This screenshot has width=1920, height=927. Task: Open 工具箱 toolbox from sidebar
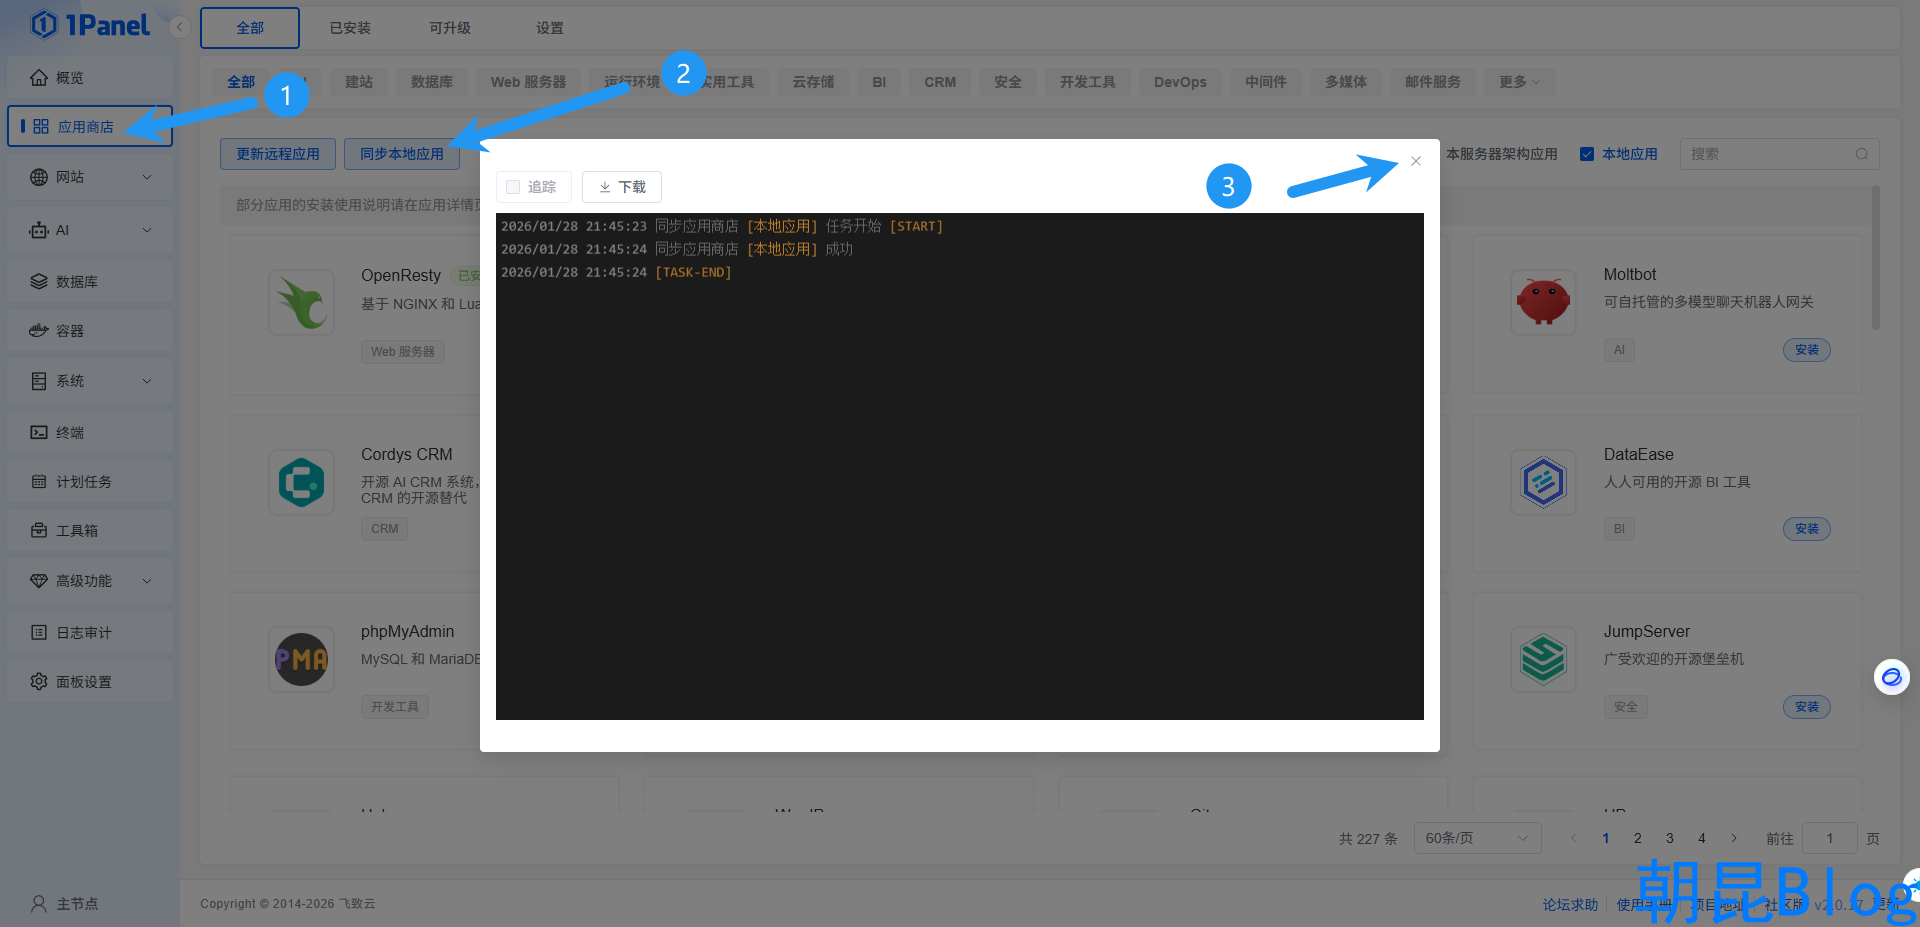[x=90, y=531]
